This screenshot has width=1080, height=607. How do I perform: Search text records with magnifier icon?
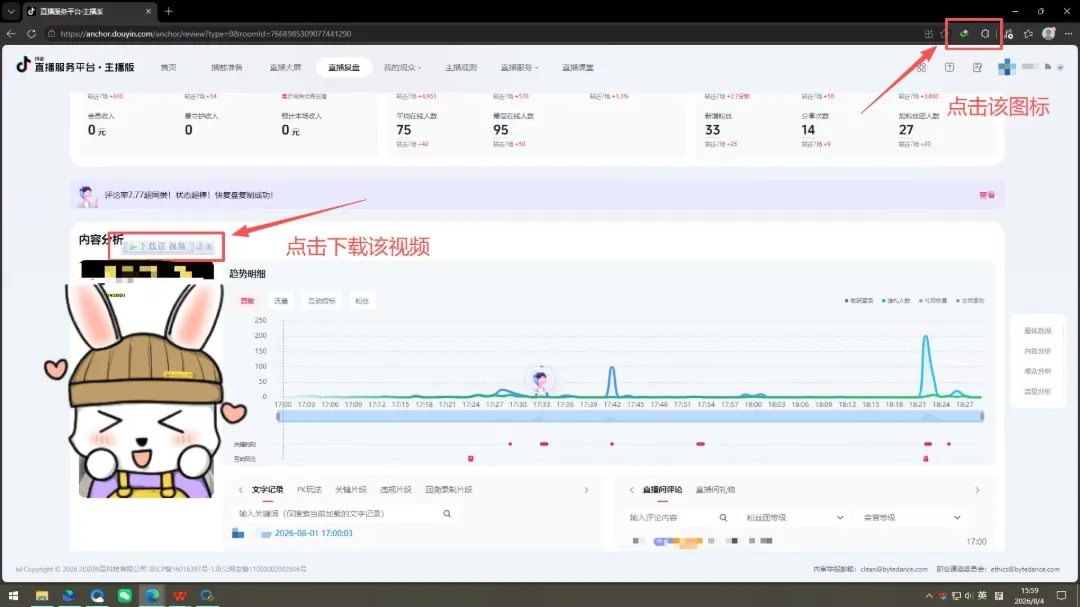pyautogui.click(x=447, y=514)
